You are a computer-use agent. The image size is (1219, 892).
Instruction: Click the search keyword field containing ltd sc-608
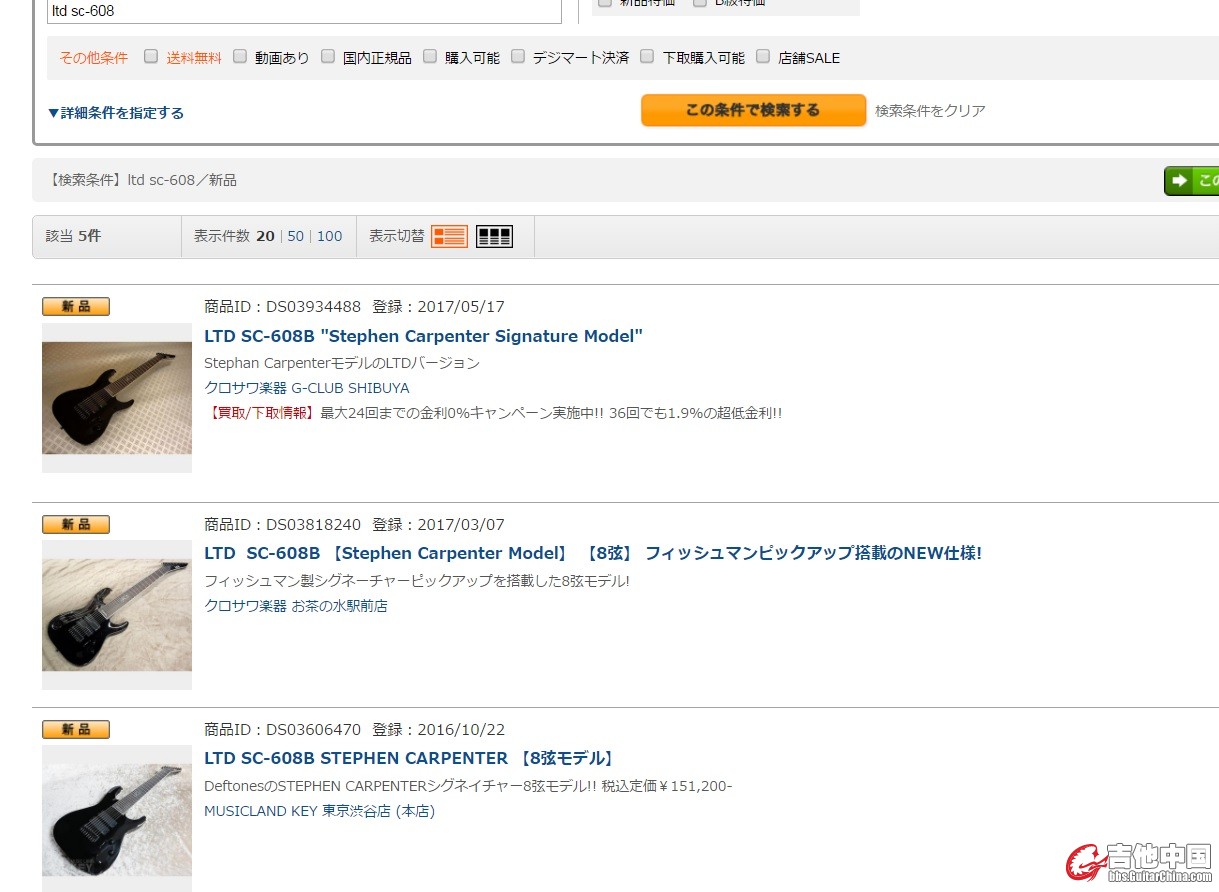[304, 12]
